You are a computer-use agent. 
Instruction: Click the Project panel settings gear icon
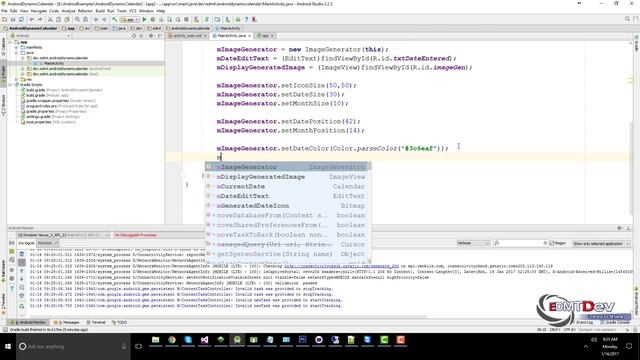click(151, 36)
